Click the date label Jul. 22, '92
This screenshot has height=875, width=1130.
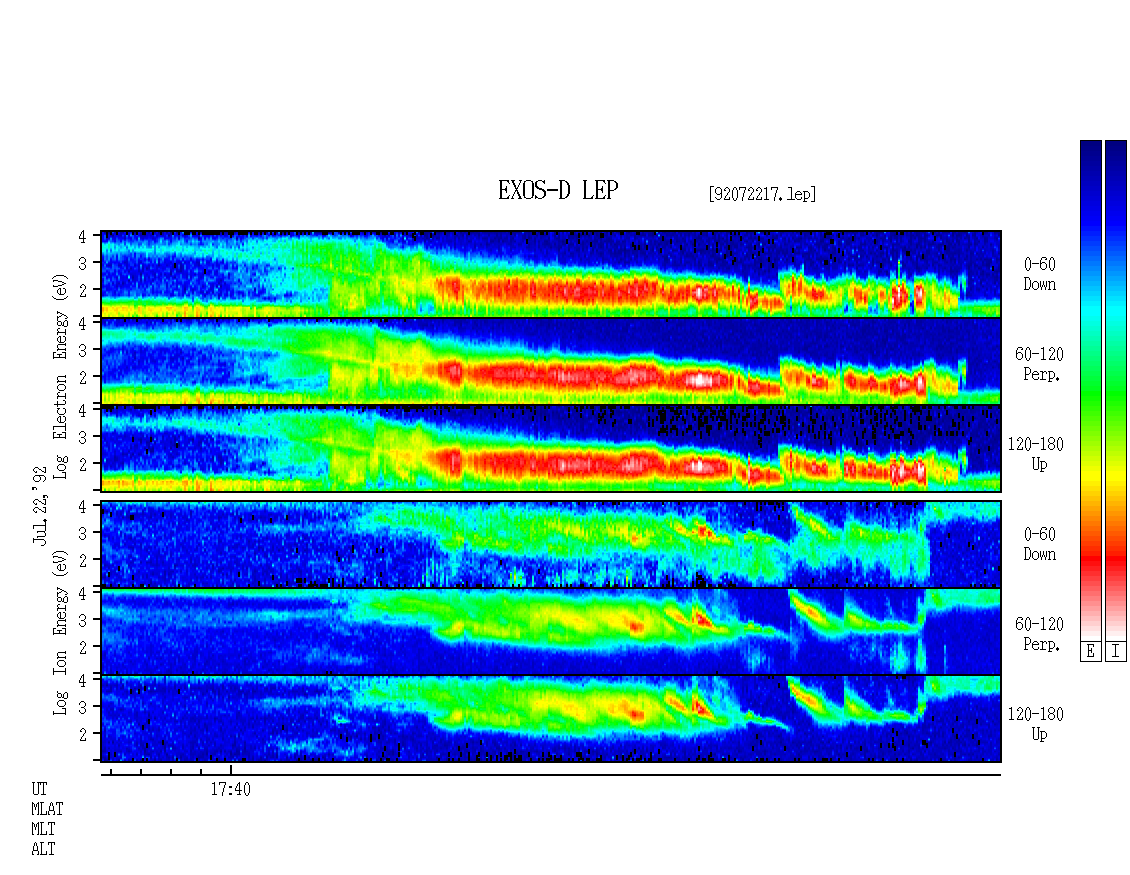[x=40, y=506]
